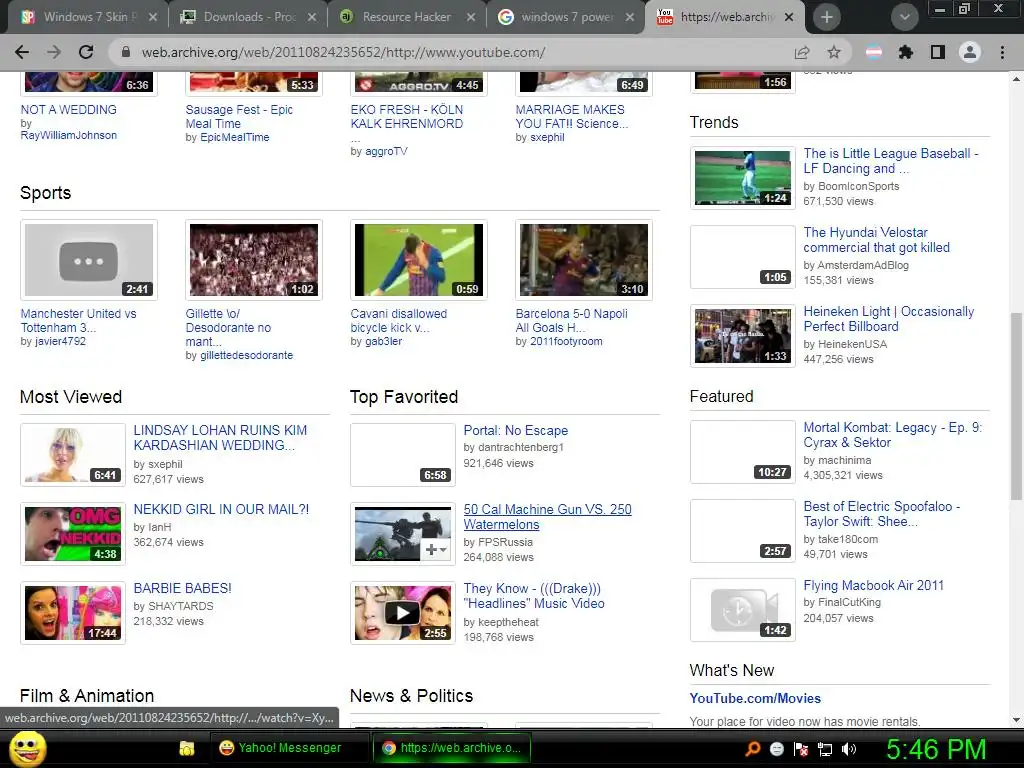The height and width of the screenshot is (768, 1024).
Task: Click the 5:46 PM taskbar clock
Action: tap(936, 748)
